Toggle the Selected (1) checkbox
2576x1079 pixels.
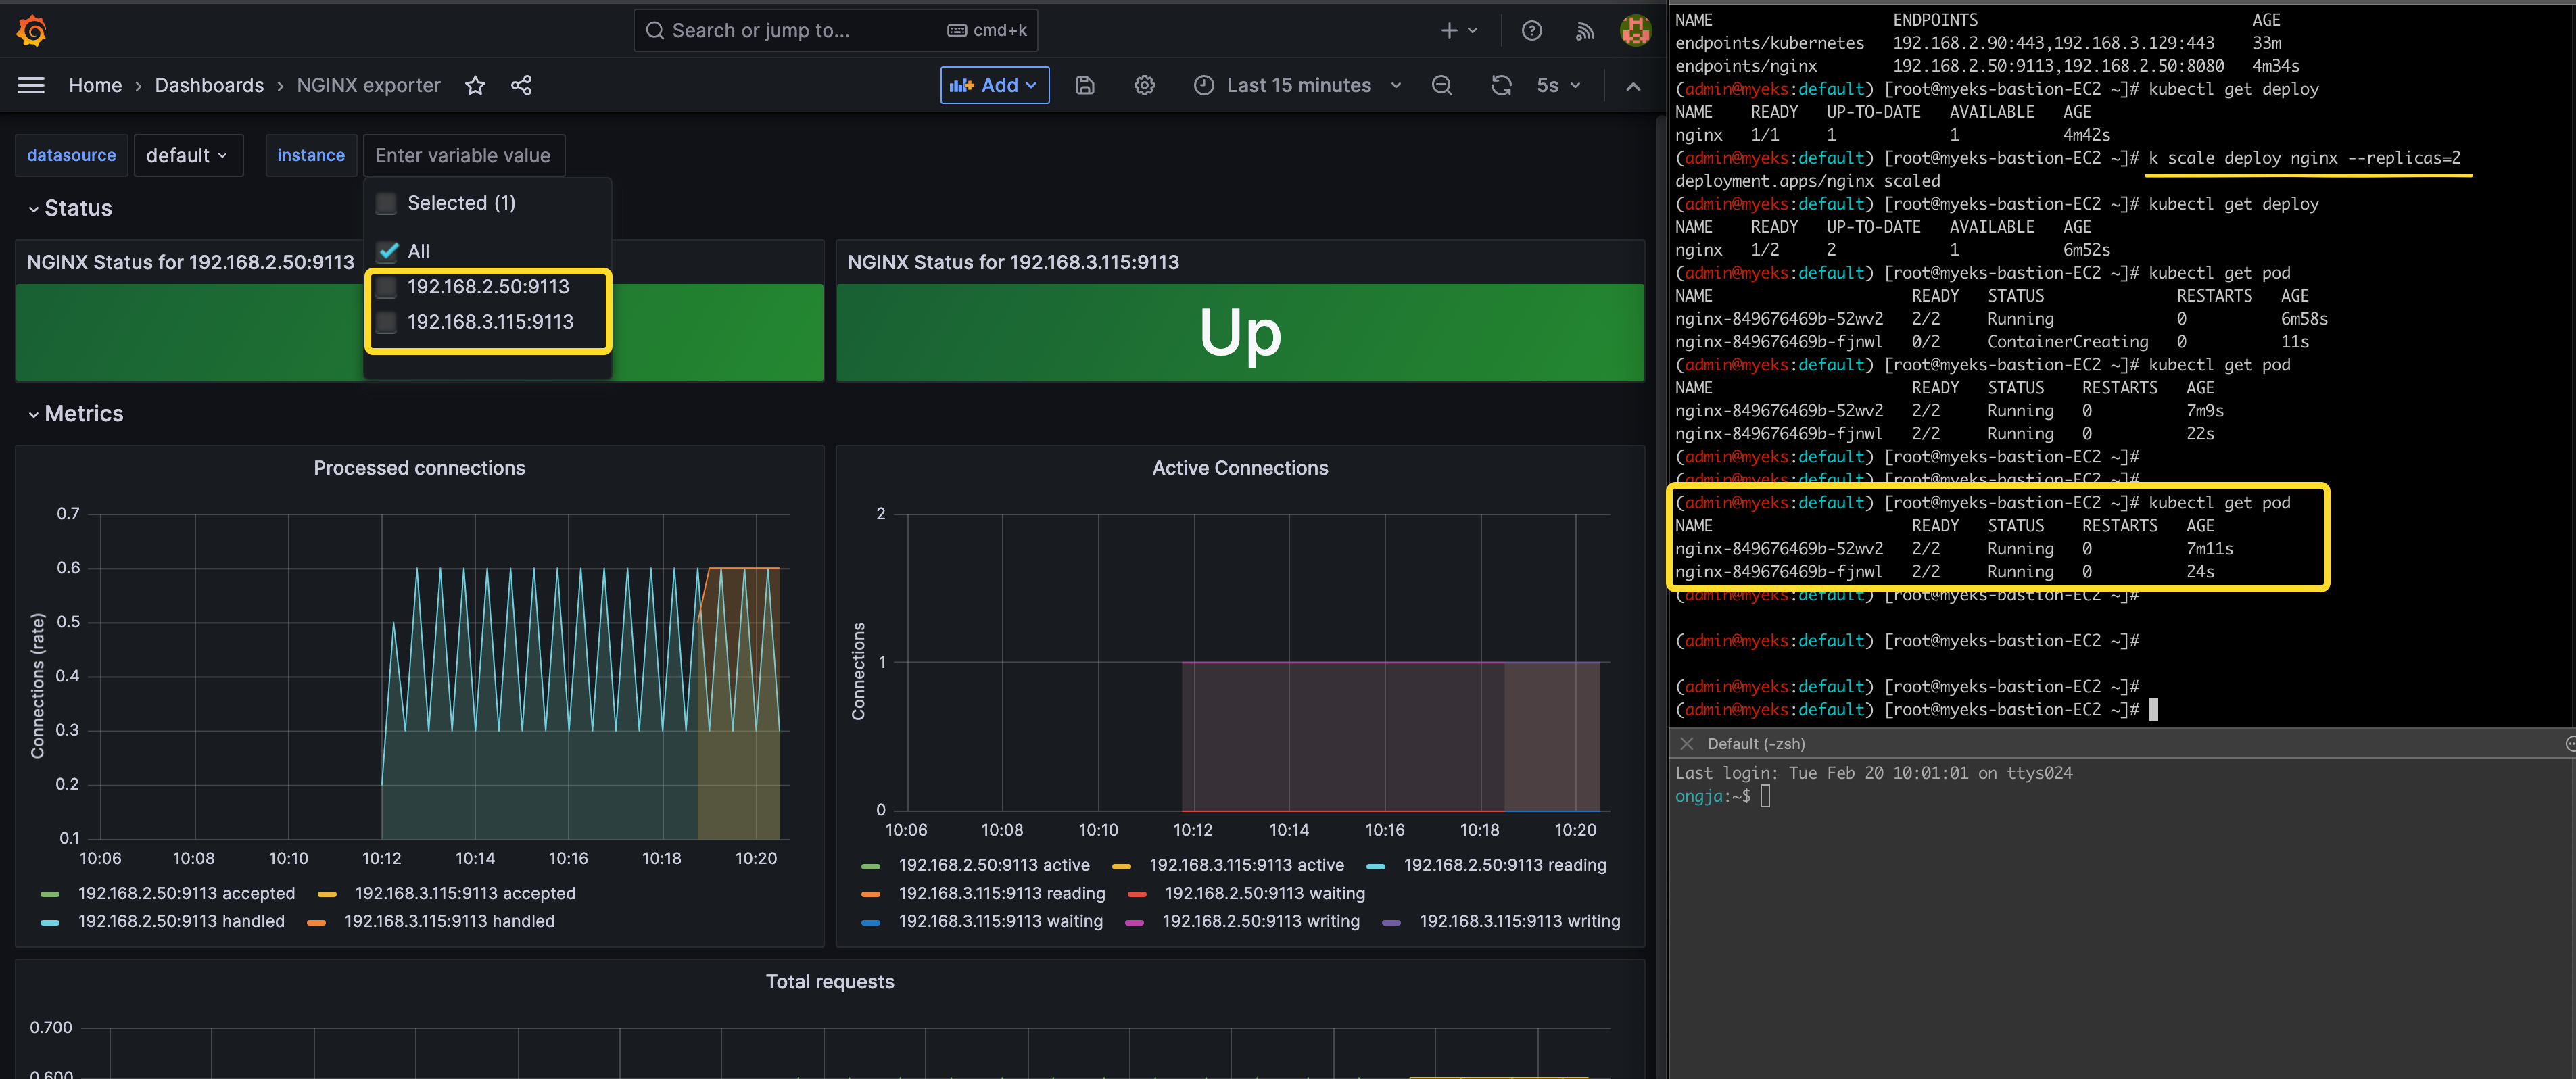(386, 204)
